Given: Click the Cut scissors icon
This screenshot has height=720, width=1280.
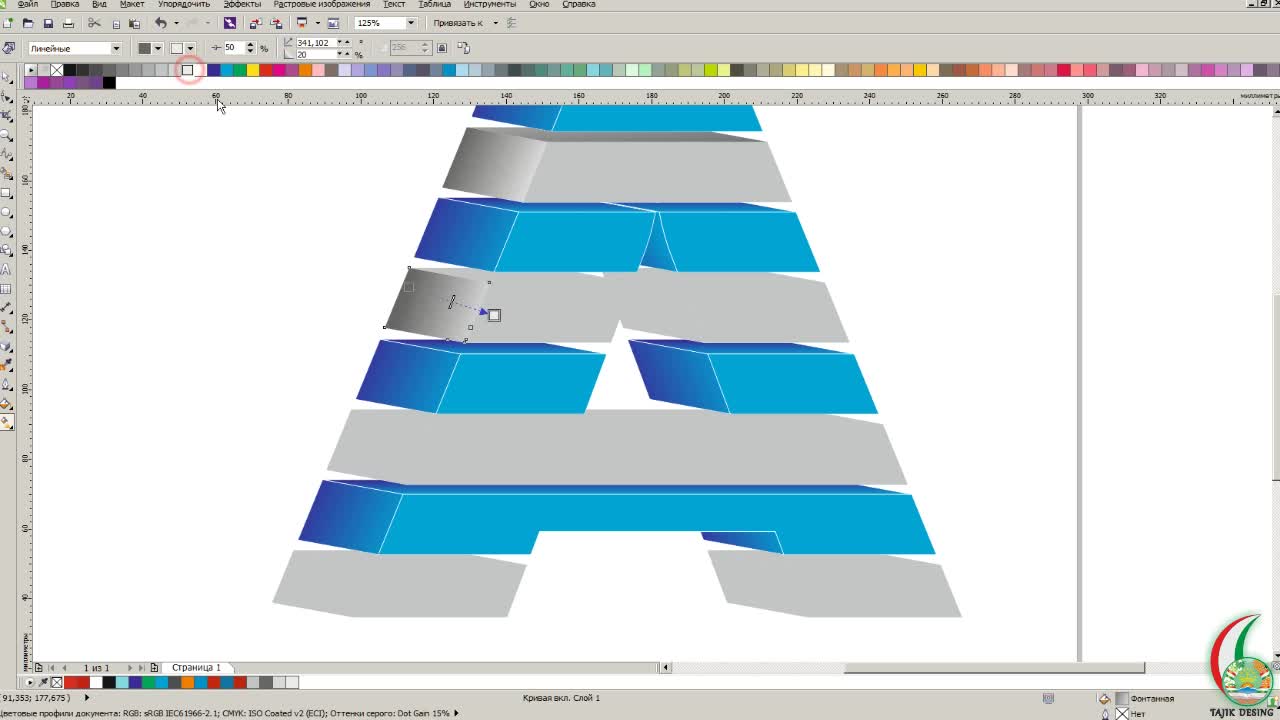Looking at the screenshot, I should pyautogui.click(x=94, y=23).
